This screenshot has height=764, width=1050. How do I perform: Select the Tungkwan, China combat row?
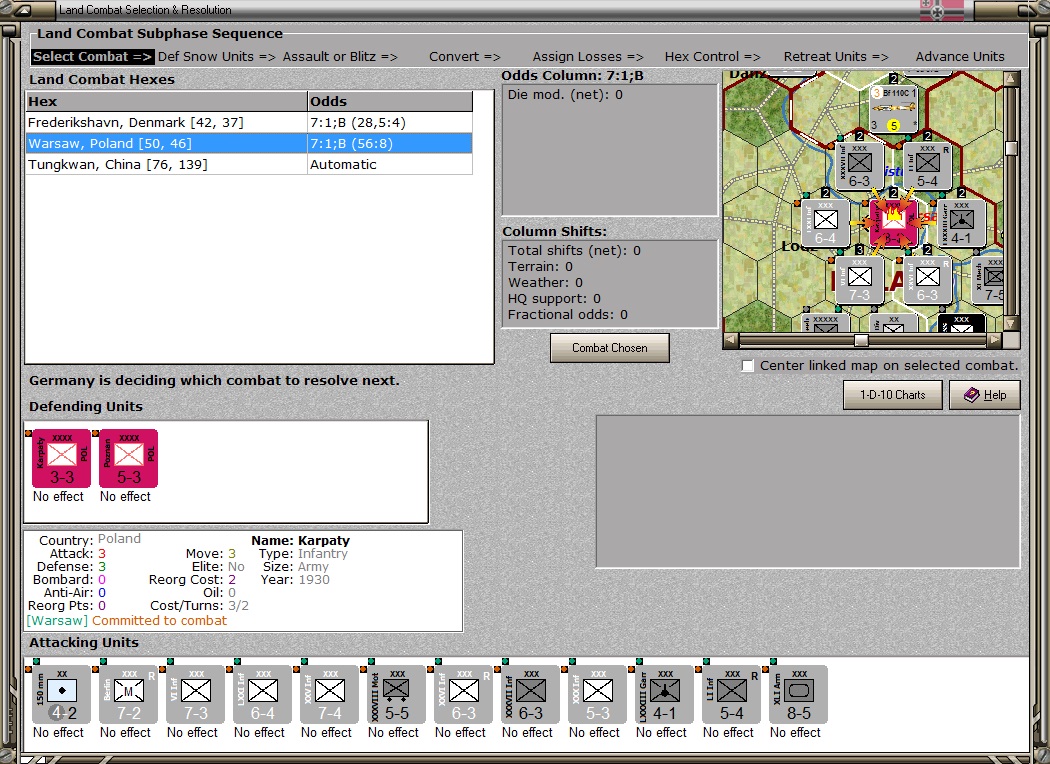249,165
